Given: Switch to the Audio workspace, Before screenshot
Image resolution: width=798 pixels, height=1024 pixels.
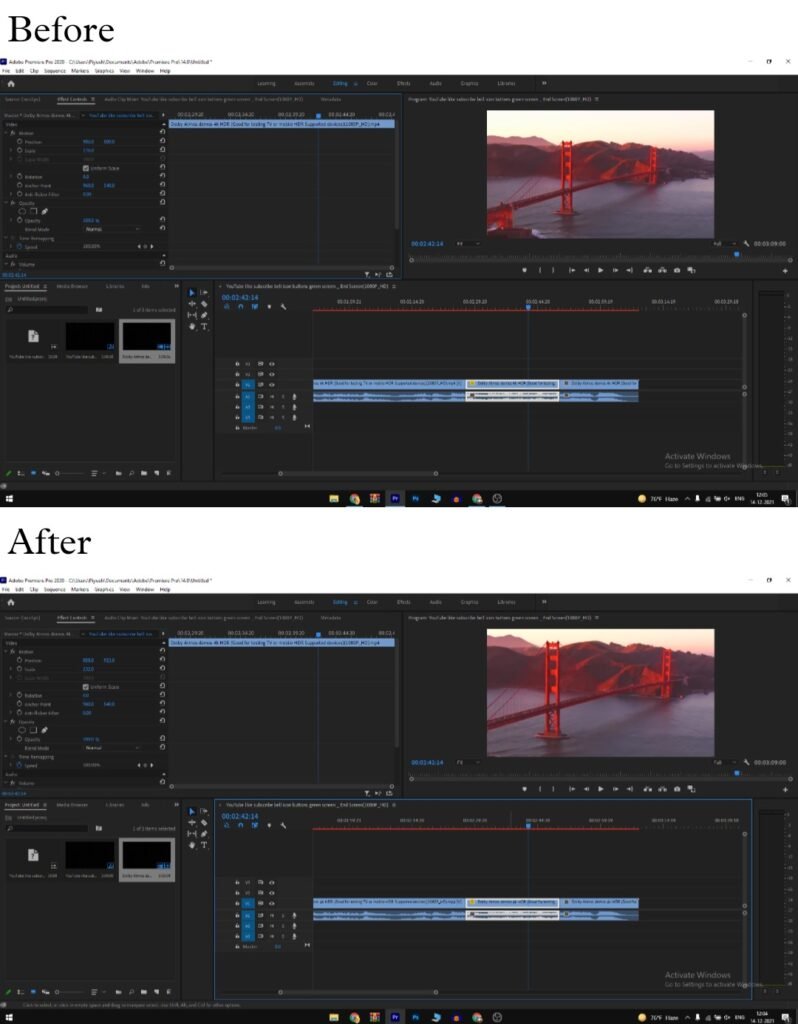Looking at the screenshot, I should [435, 84].
